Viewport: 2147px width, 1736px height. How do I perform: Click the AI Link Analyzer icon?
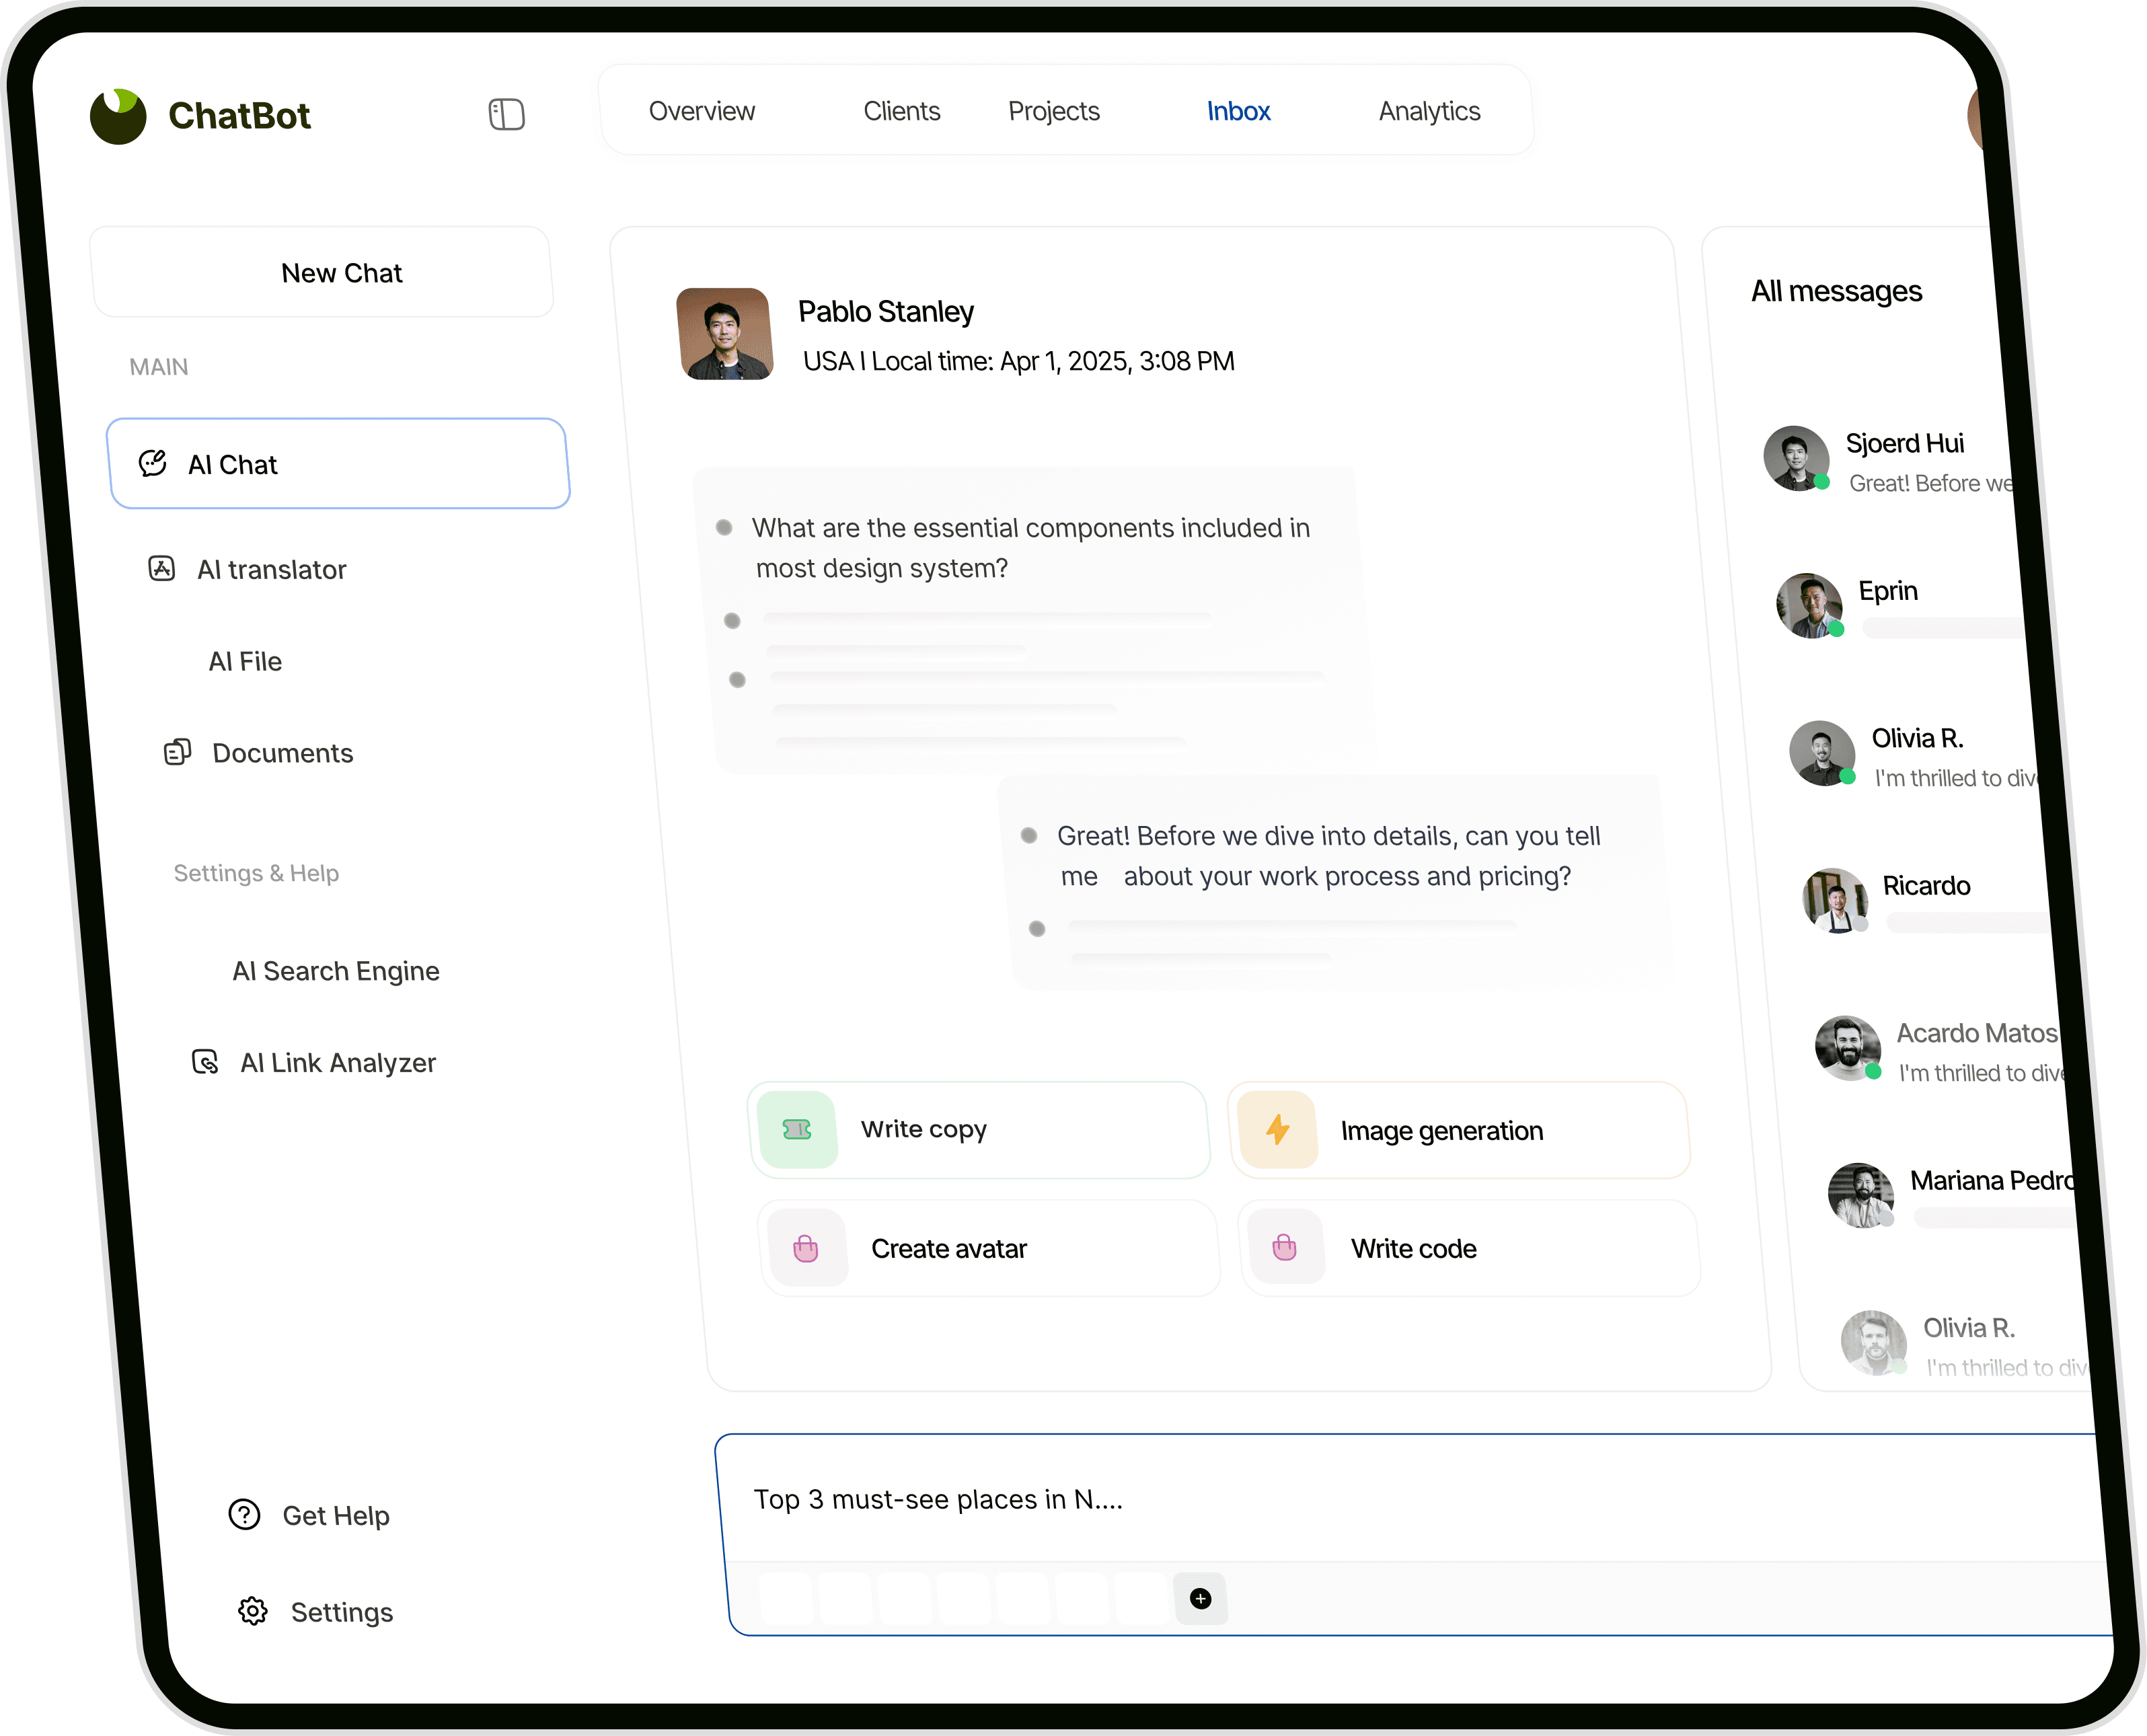click(205, 1061)
